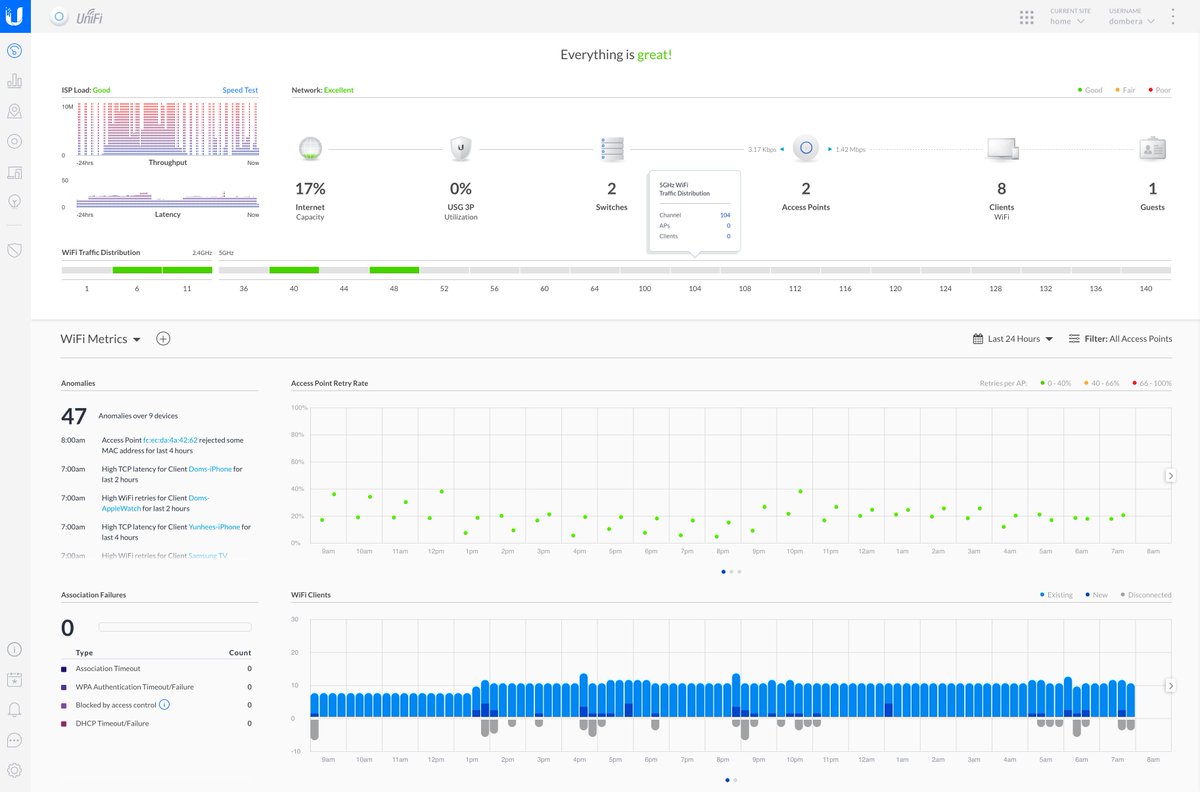Open the info circle icon in sidebar
This screenshot has height=792, width=1200.
tap(14, 649)
